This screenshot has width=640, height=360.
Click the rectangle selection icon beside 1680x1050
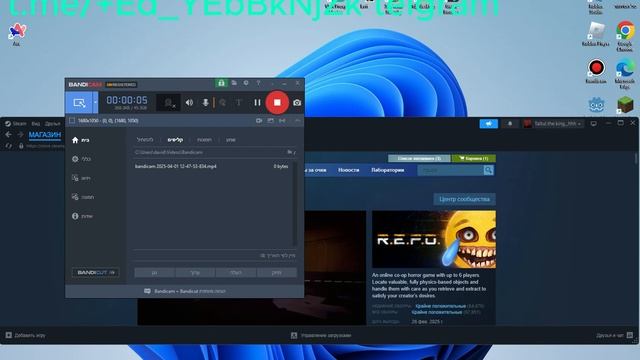pyautogui.click(x=72, y=121)
